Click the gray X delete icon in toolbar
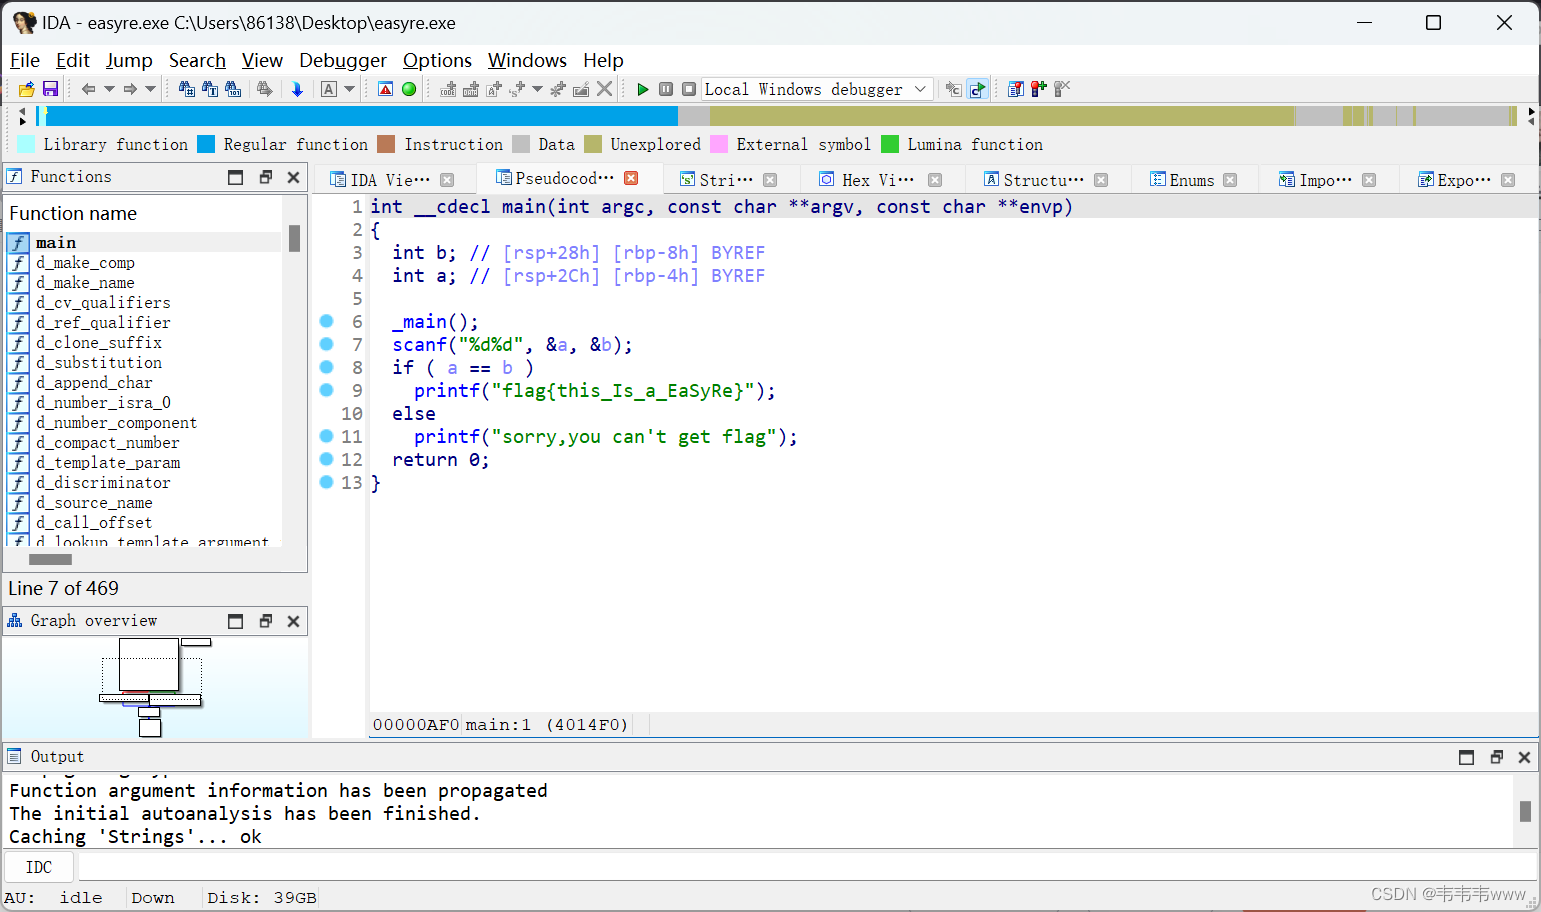This screenshot has width=1541, height=912. (x=604, y=89)
